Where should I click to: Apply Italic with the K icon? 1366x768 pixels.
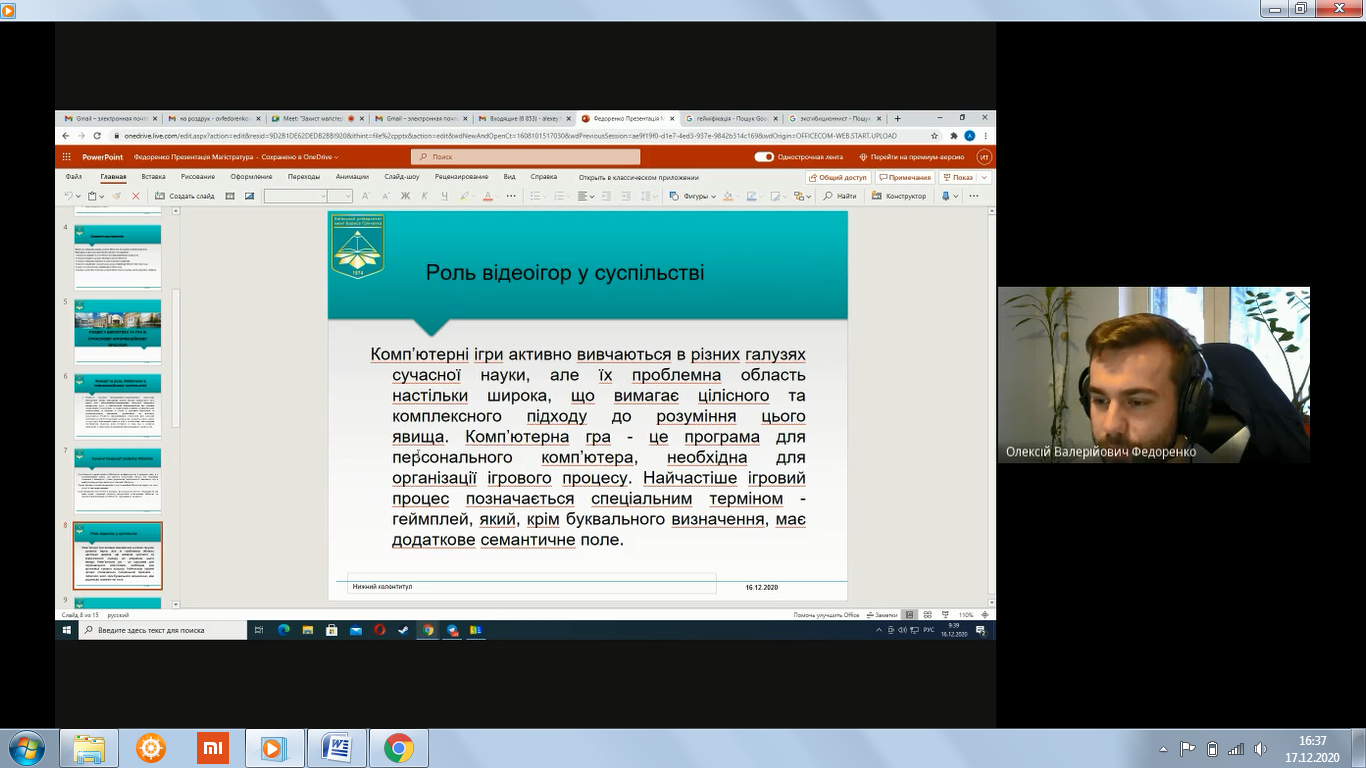tap(424, 196)
